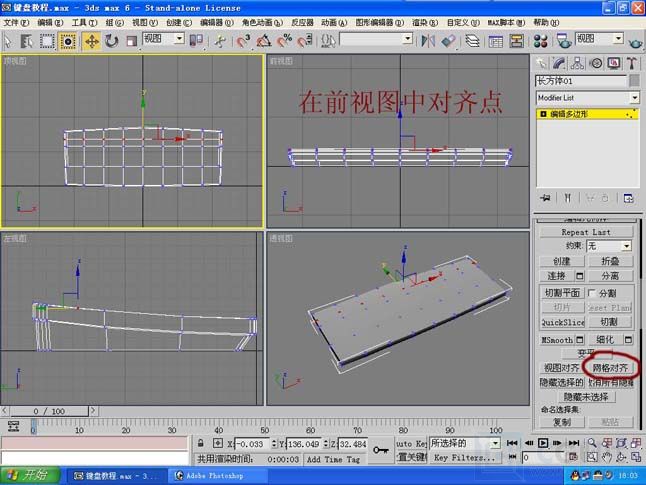Select the Select Object arrow tool
The height and width of the screenshot is (485, 646).
[x=8, y=41]
